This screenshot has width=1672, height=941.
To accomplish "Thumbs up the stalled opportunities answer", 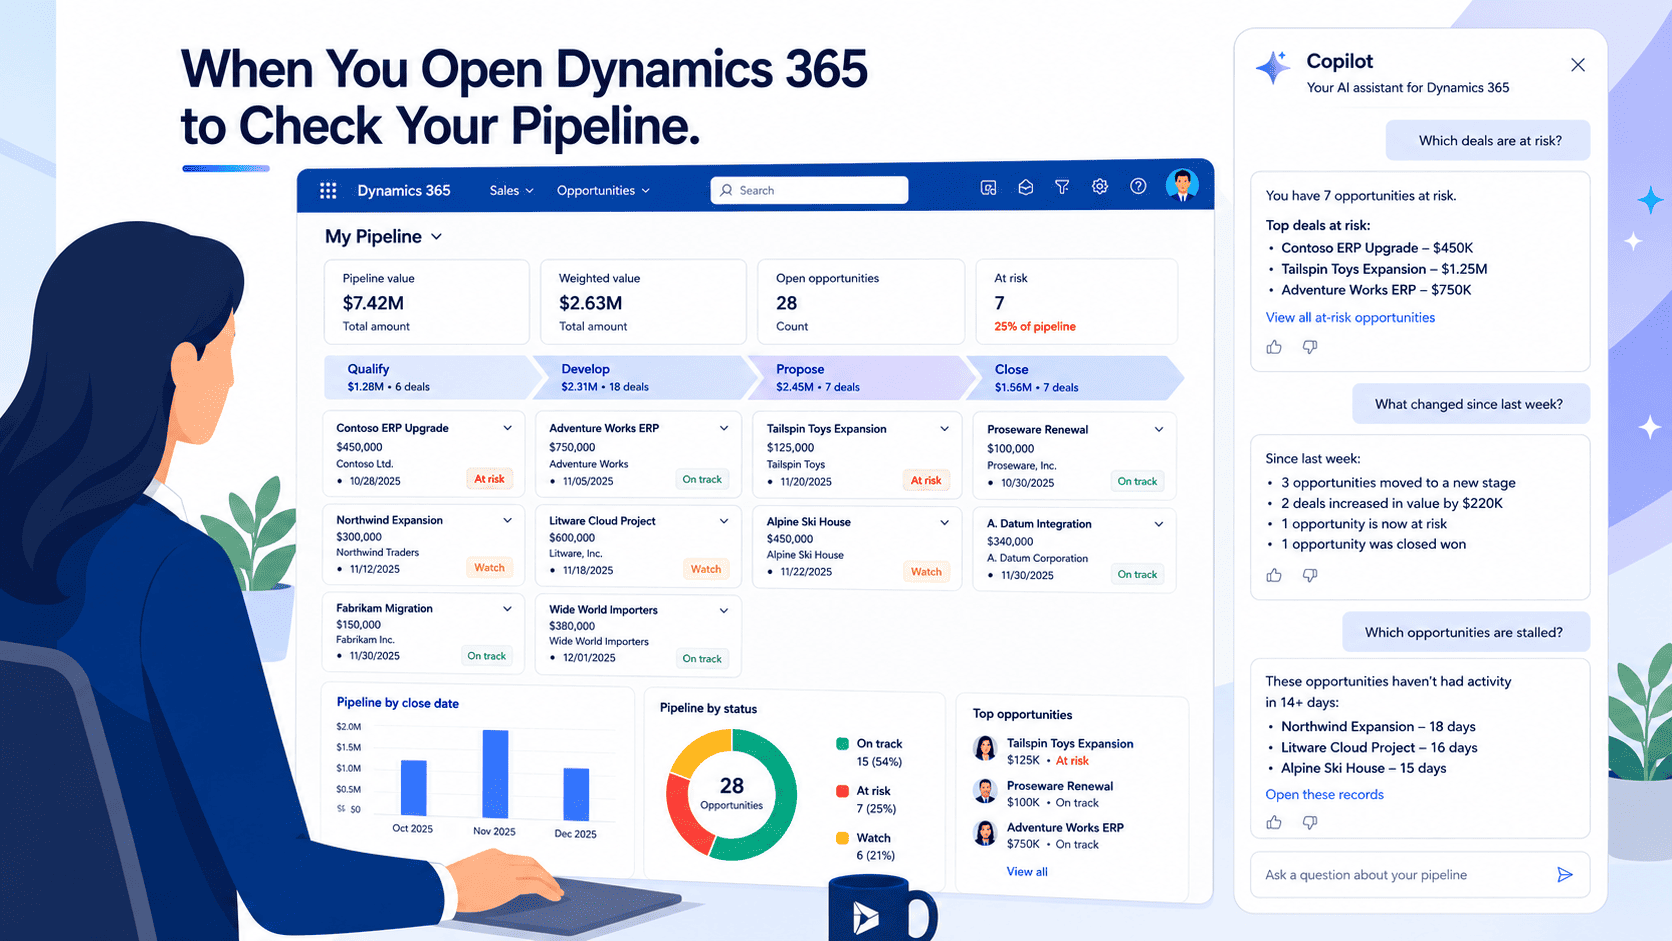I will tap(1274, 822).
